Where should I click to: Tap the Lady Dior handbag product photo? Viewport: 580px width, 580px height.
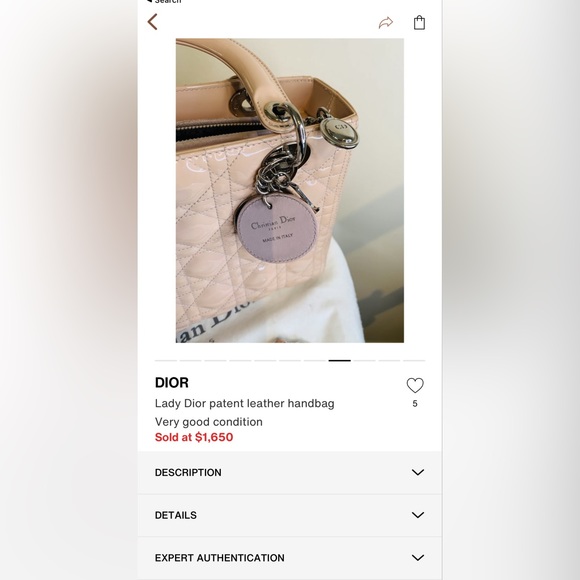pyautogui.click(x=290, y=190)
